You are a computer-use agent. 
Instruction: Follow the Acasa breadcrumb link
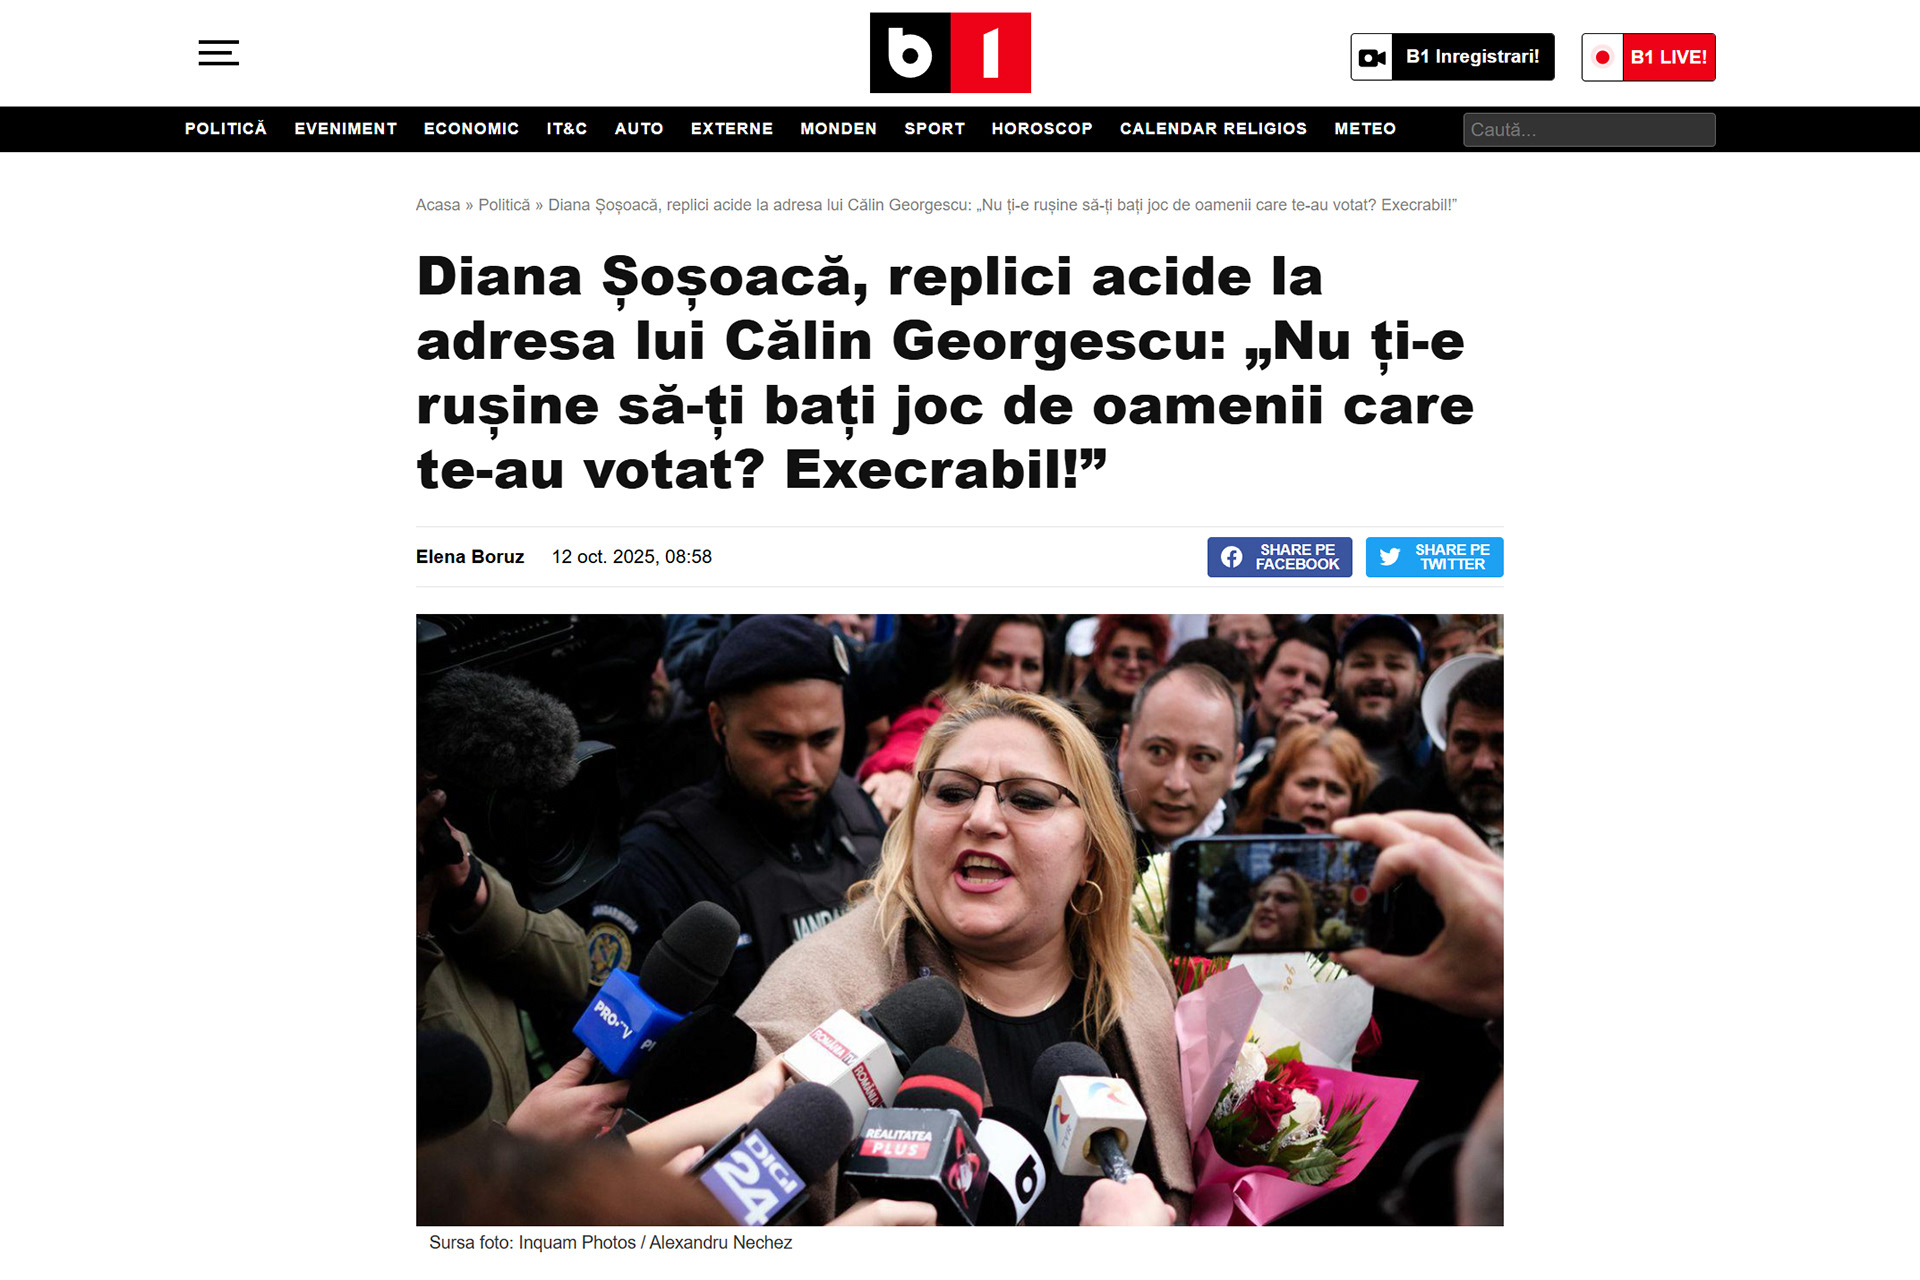click(x=438, y=205)
